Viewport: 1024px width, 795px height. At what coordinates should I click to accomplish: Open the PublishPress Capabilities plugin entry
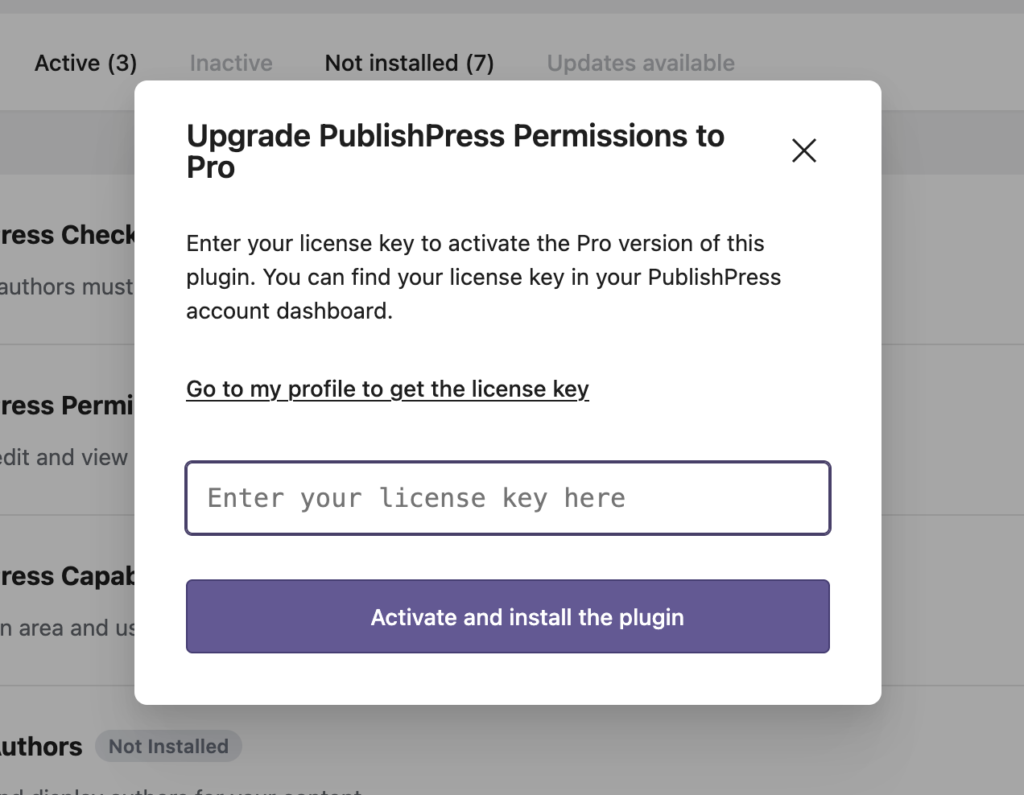pyautogui.click(x=65, y=576)
